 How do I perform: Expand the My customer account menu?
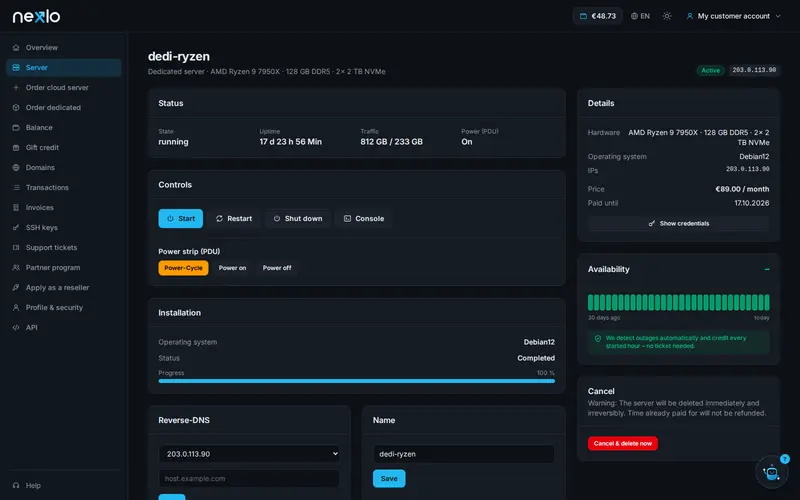(733, 16)
